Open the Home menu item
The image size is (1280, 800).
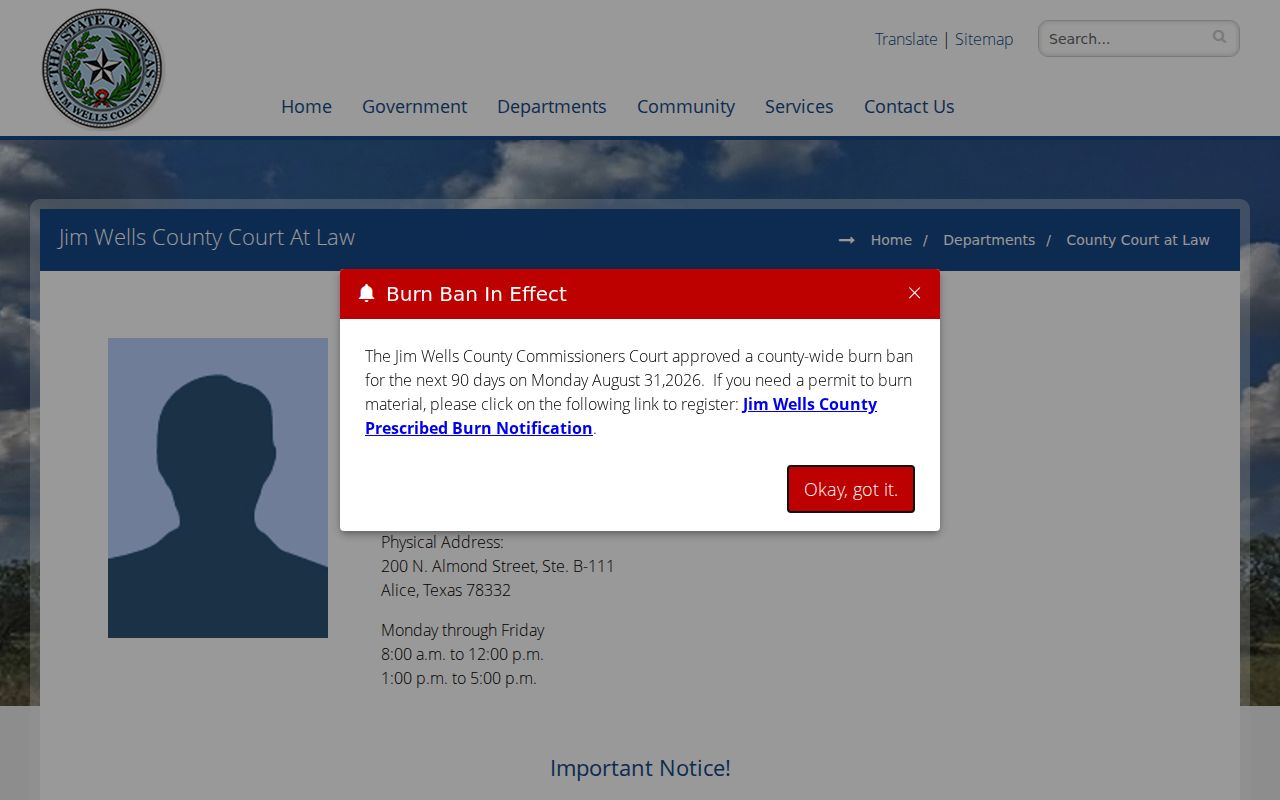(x=306, y=106)
